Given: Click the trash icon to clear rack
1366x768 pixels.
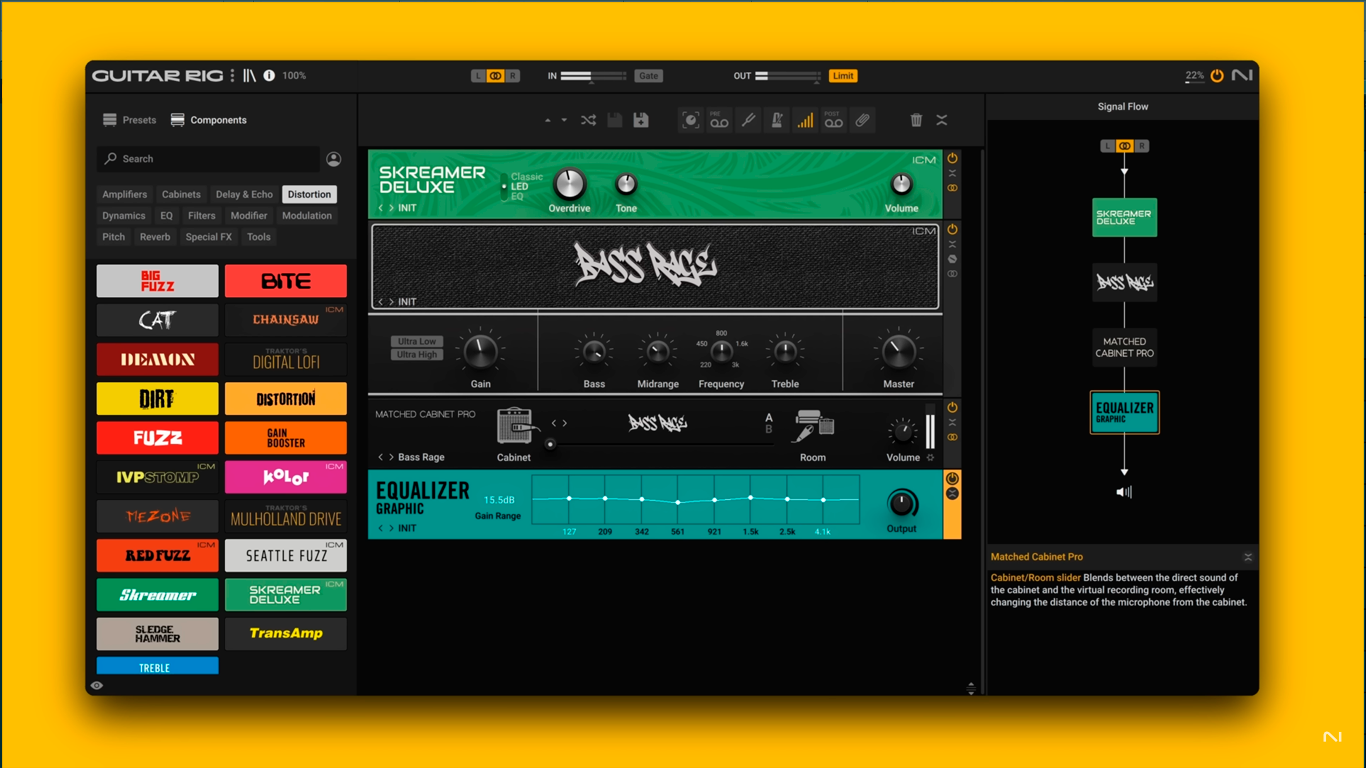Looking at the screenshot, I should 916,120.
